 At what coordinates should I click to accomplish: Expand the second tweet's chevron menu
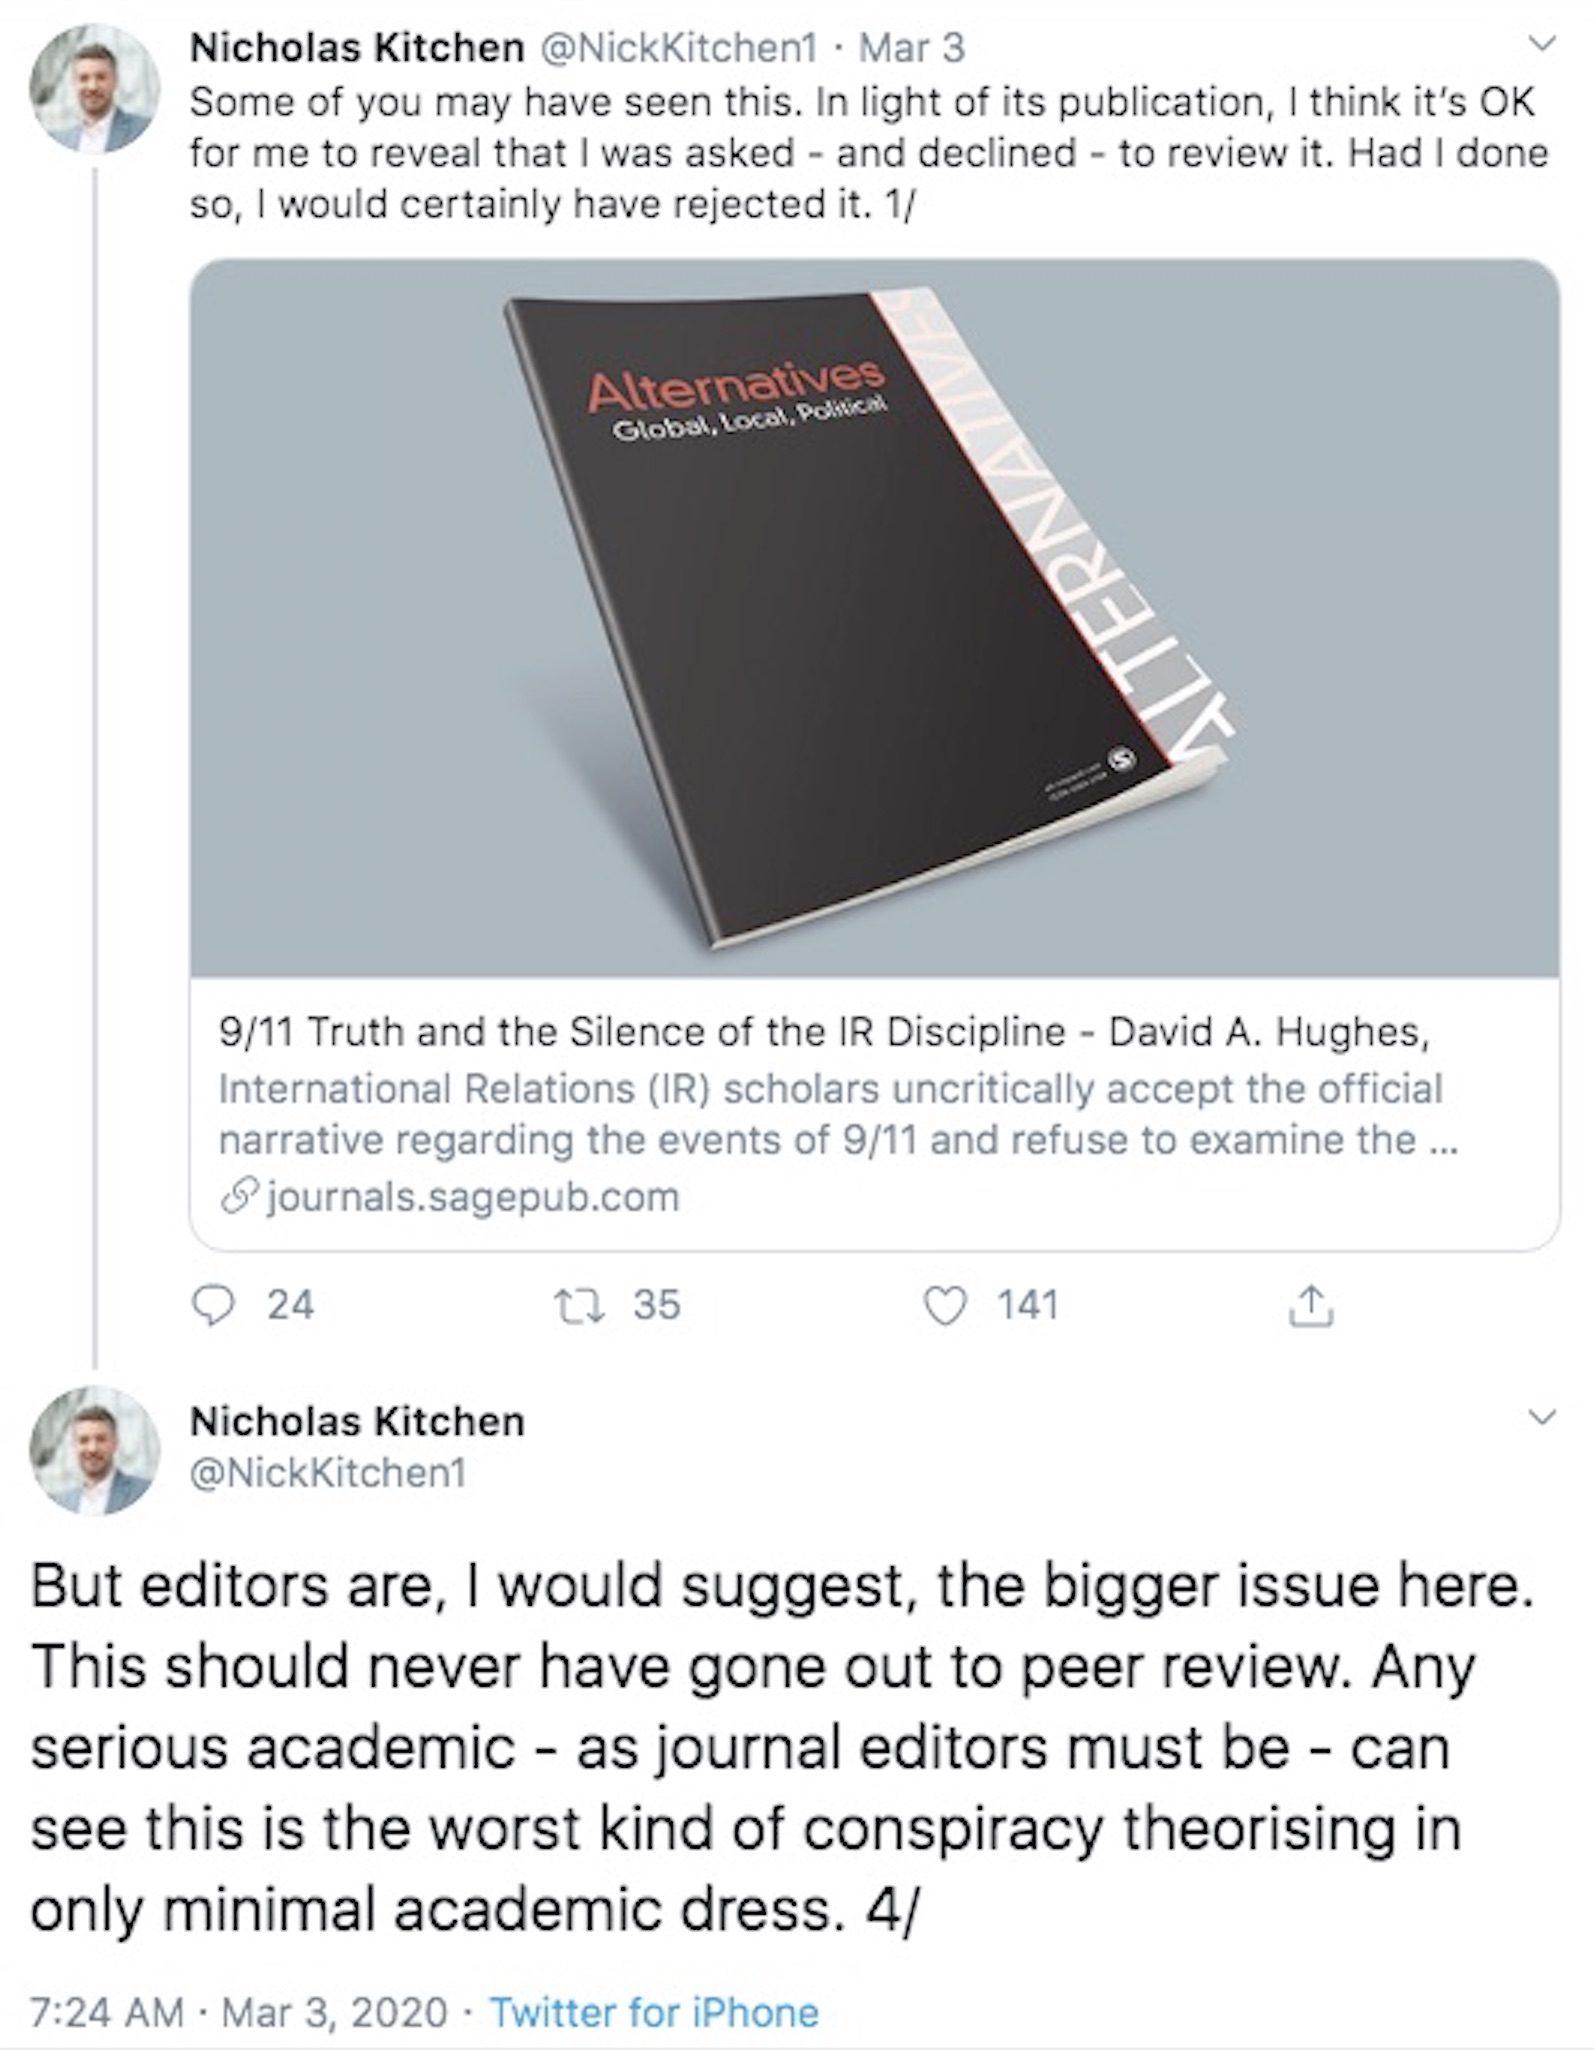[1544, 1416]
